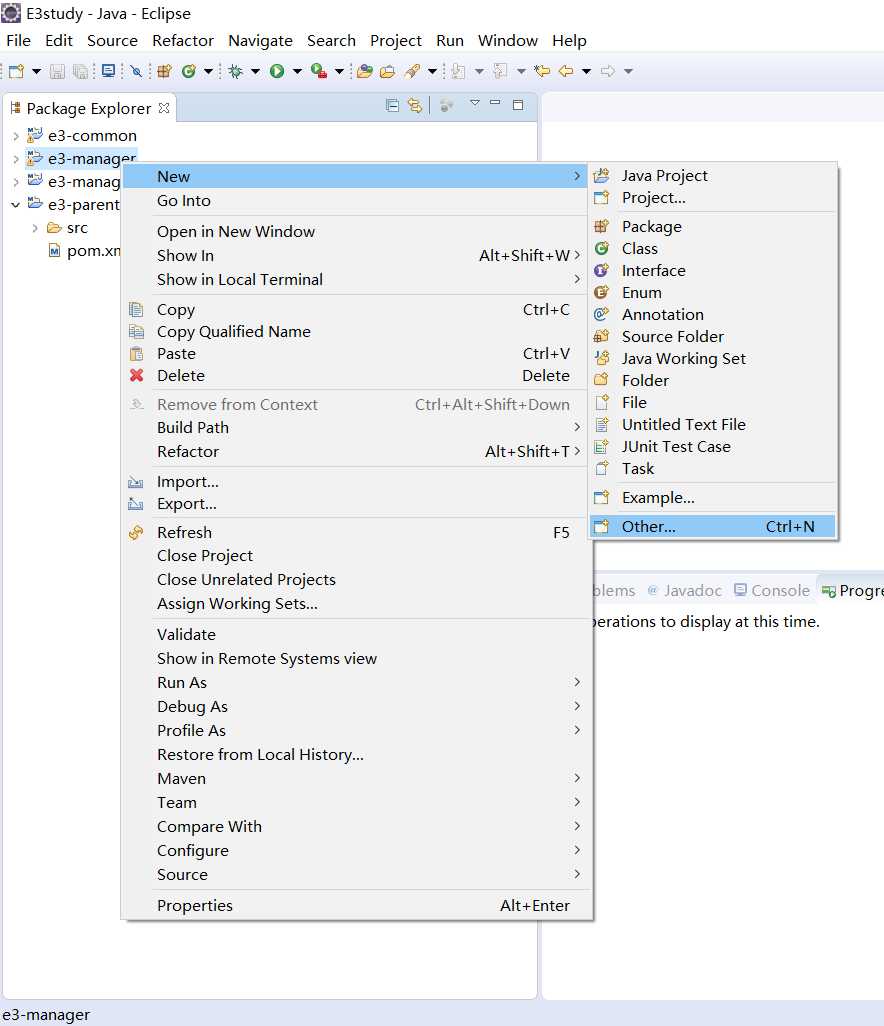Select the src folder in the tree
The image size is (884, 1026).
pos(77,228)
